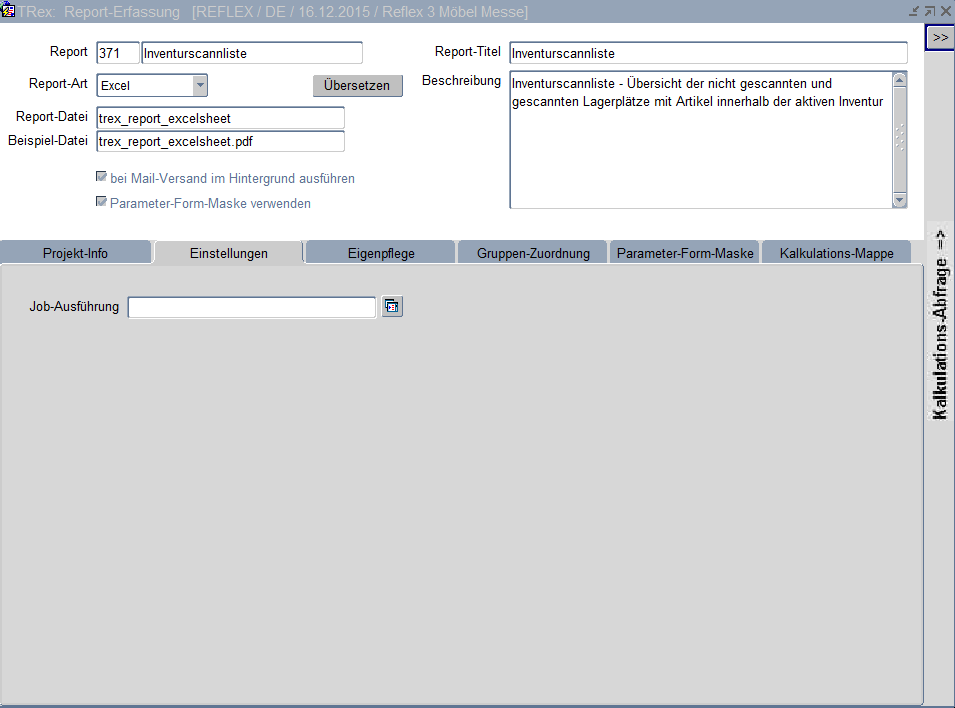Toggle 'Parameter-Form-Maske verwenden' checkbox

pyautogui.click(x=101, y=202)
